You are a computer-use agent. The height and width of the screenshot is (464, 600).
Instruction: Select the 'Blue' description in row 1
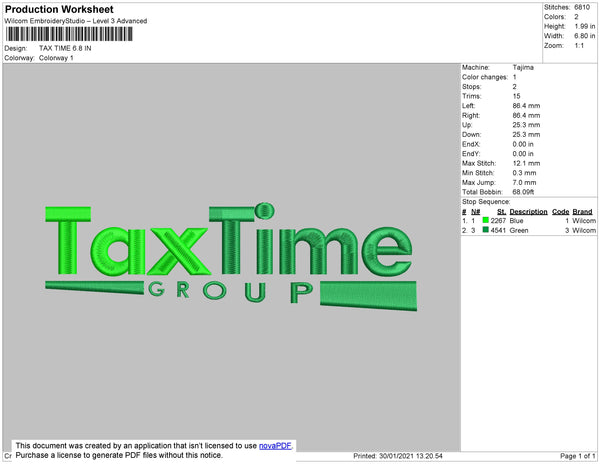coord(516,221)
